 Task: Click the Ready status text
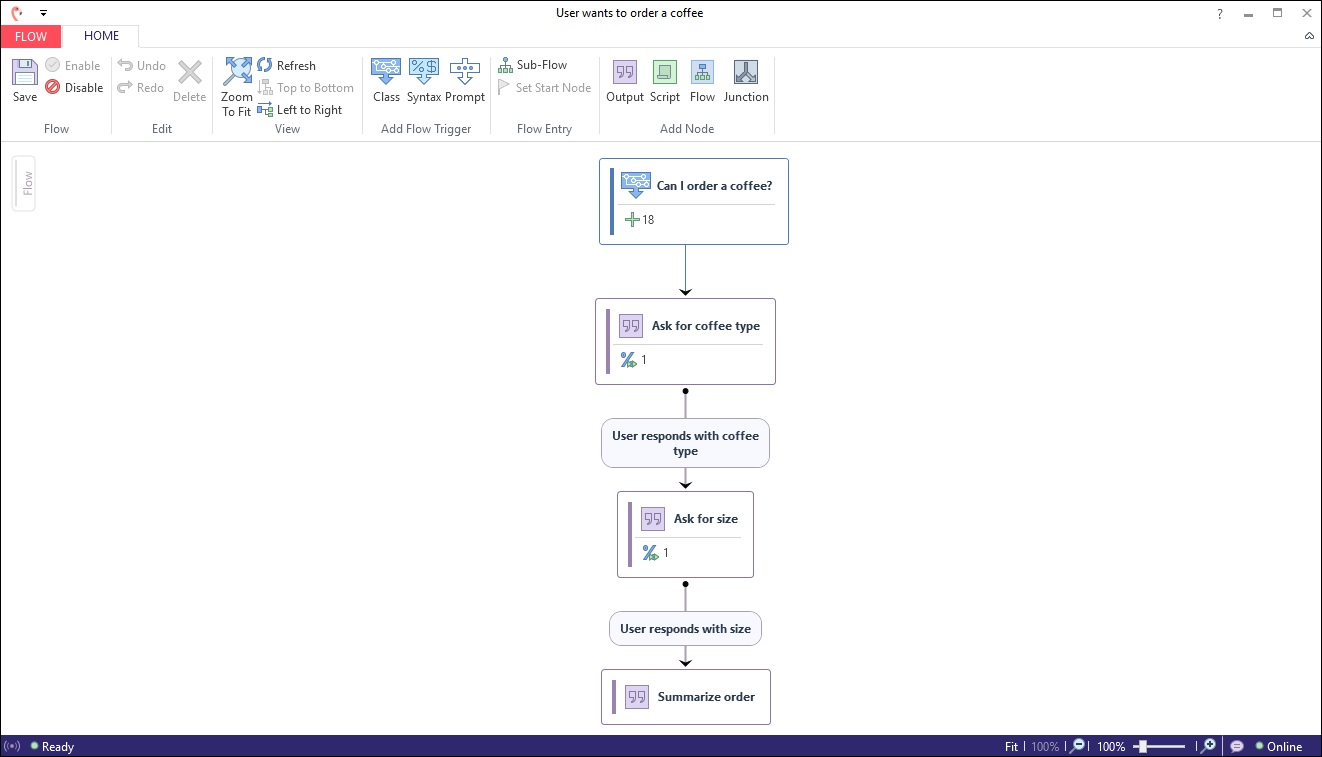coord(58,747)
